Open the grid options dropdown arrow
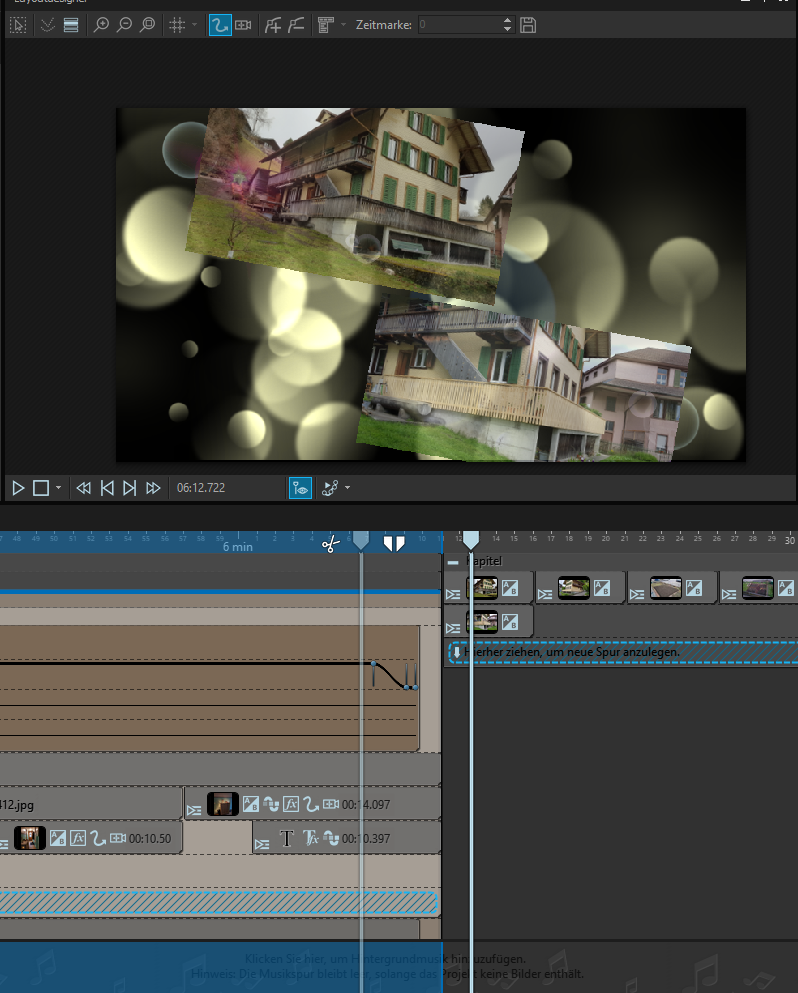The width and height of the screenshot is (798, 993). click(x=195, y=25)
